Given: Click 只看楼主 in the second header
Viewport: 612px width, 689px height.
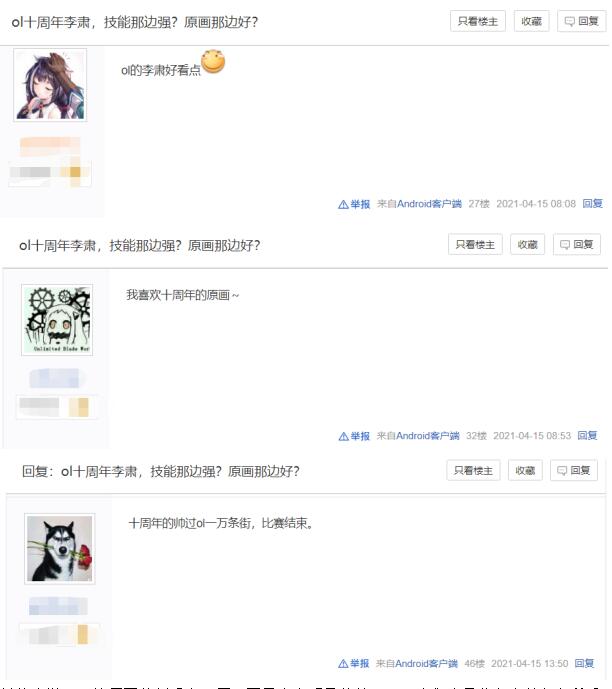Looking at the screenshot, I should tap(475, 244).
